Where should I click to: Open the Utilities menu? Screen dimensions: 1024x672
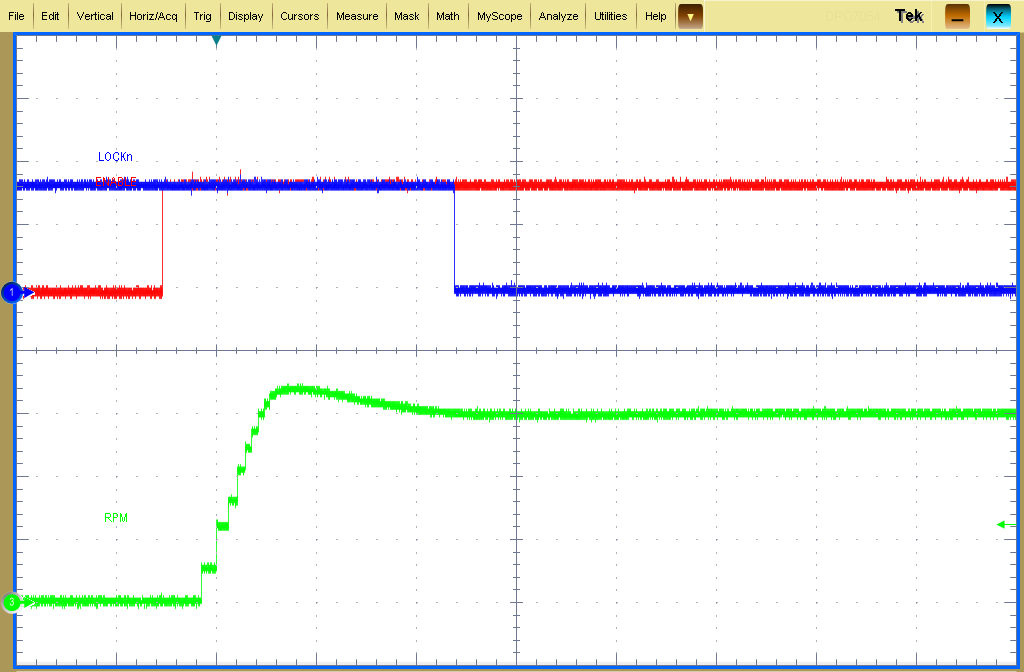click(610, 15)
